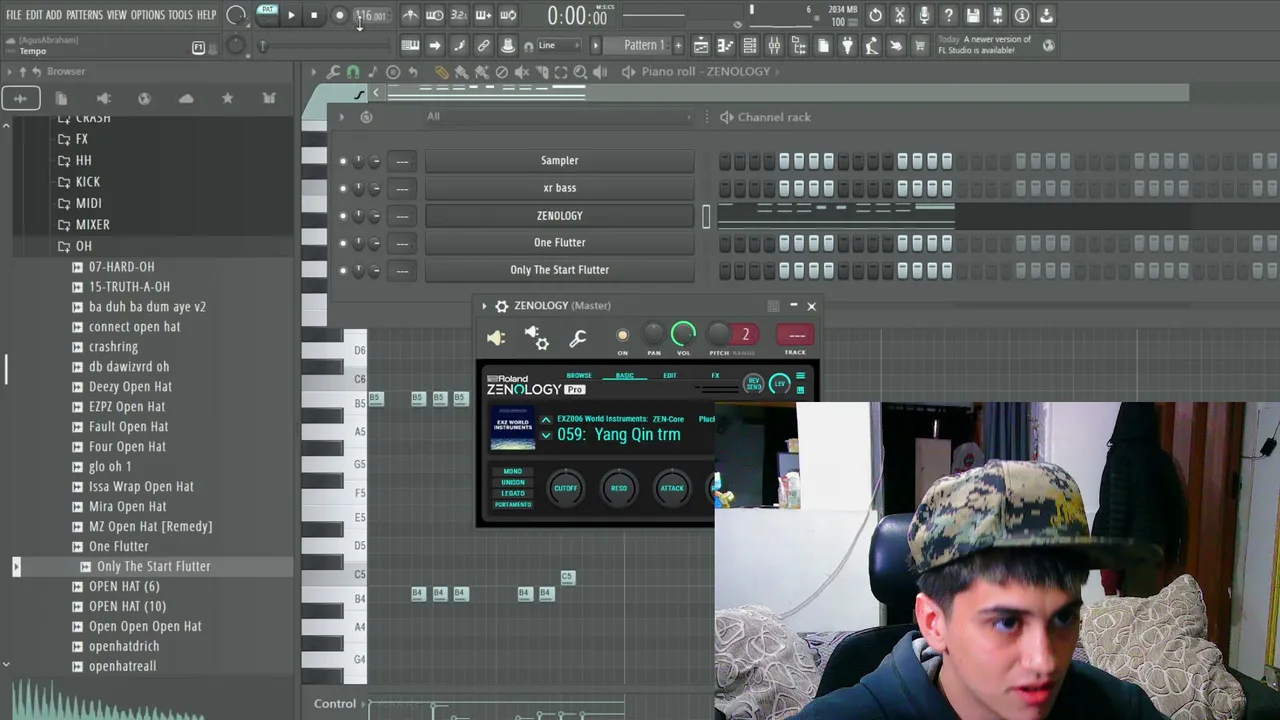Toggle PAT/SONG mode switch
Viewport: 1280px width, 720px height.
point(267,14)
